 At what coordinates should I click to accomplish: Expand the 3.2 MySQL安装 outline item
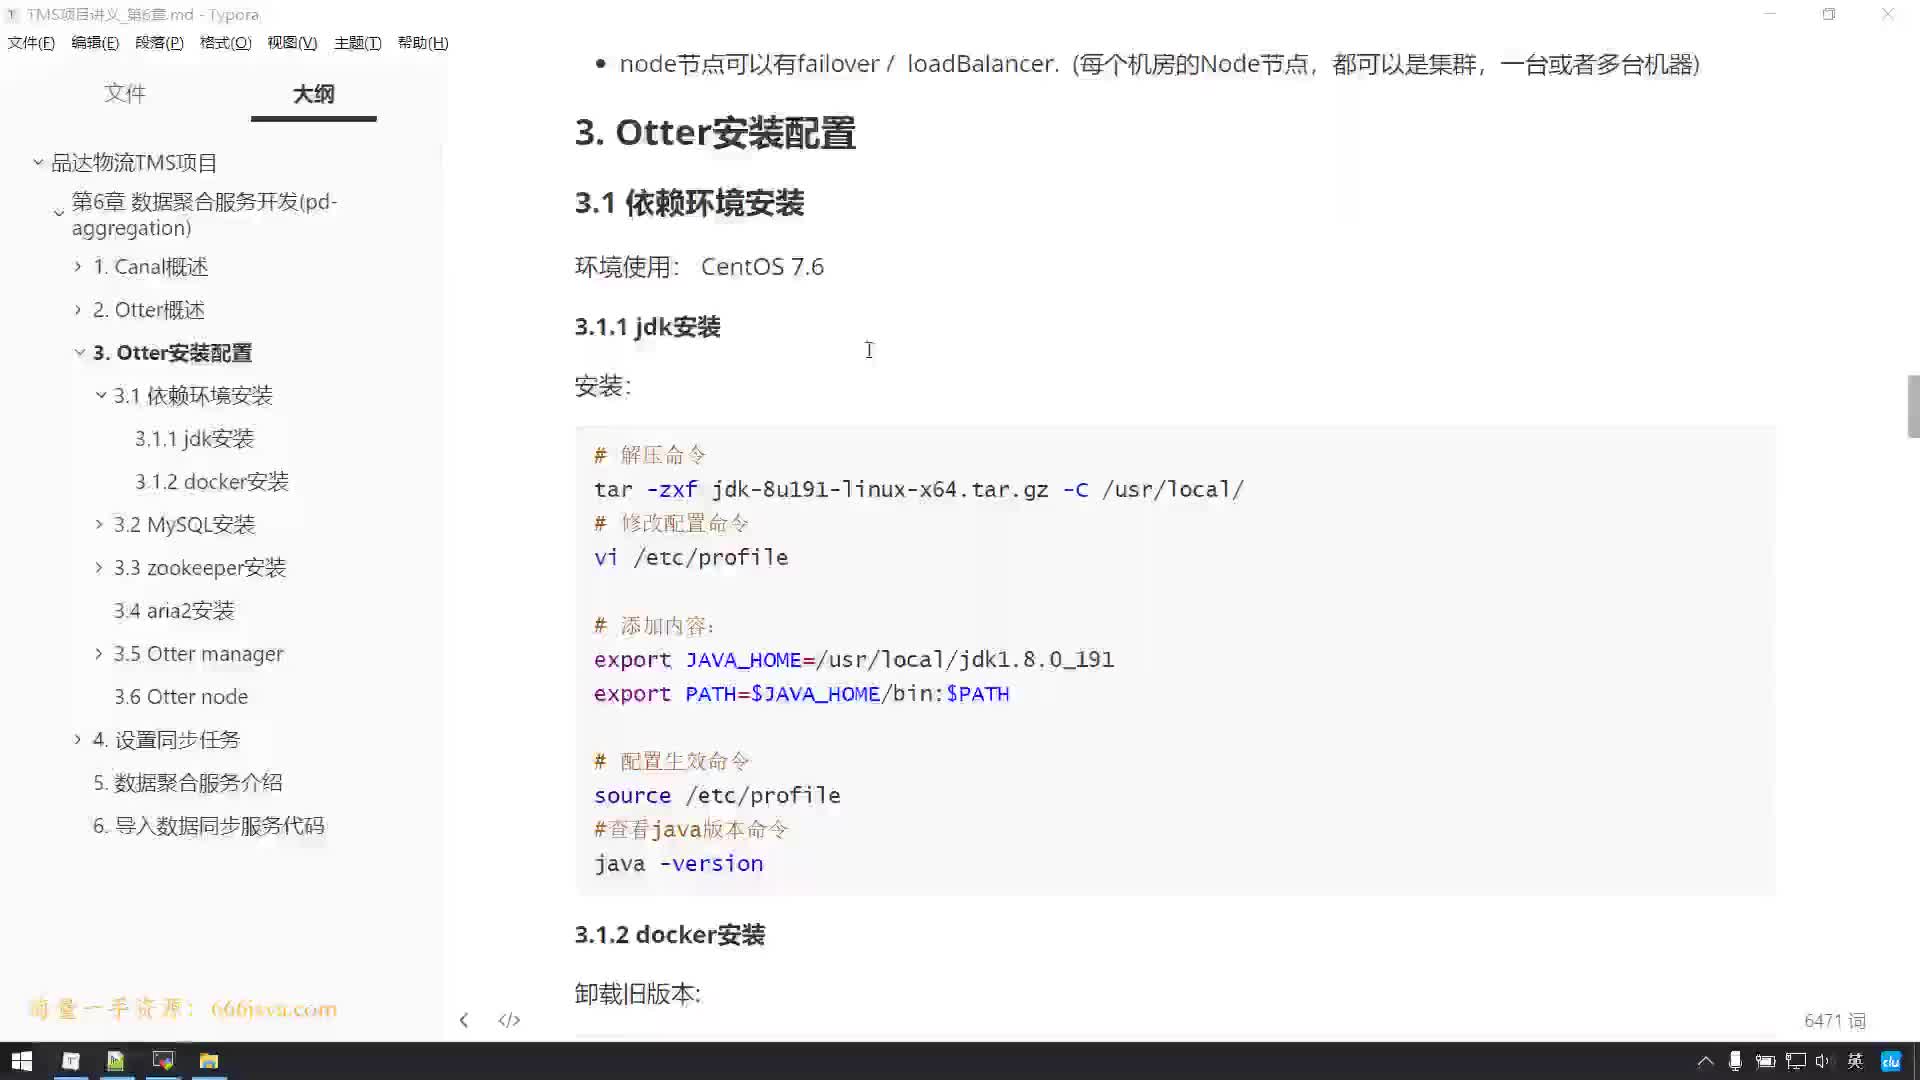click(99, 524)
